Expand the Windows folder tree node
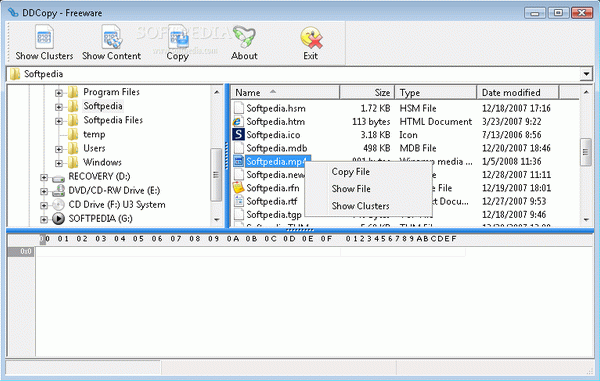The image size is (600, 381). [x=59, y=163]
